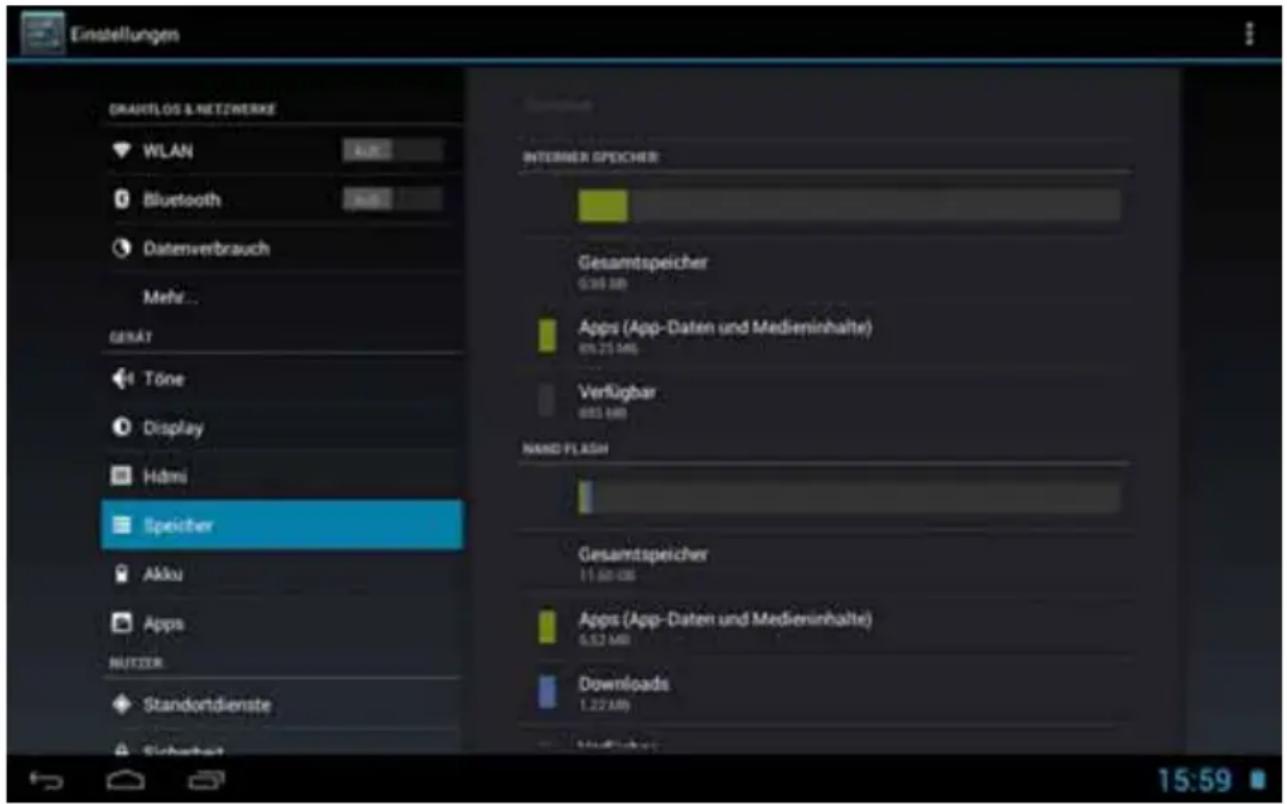1287x804 pixels.
Task: Click the 15:59 clock
Action: (x=1195, y=780)
